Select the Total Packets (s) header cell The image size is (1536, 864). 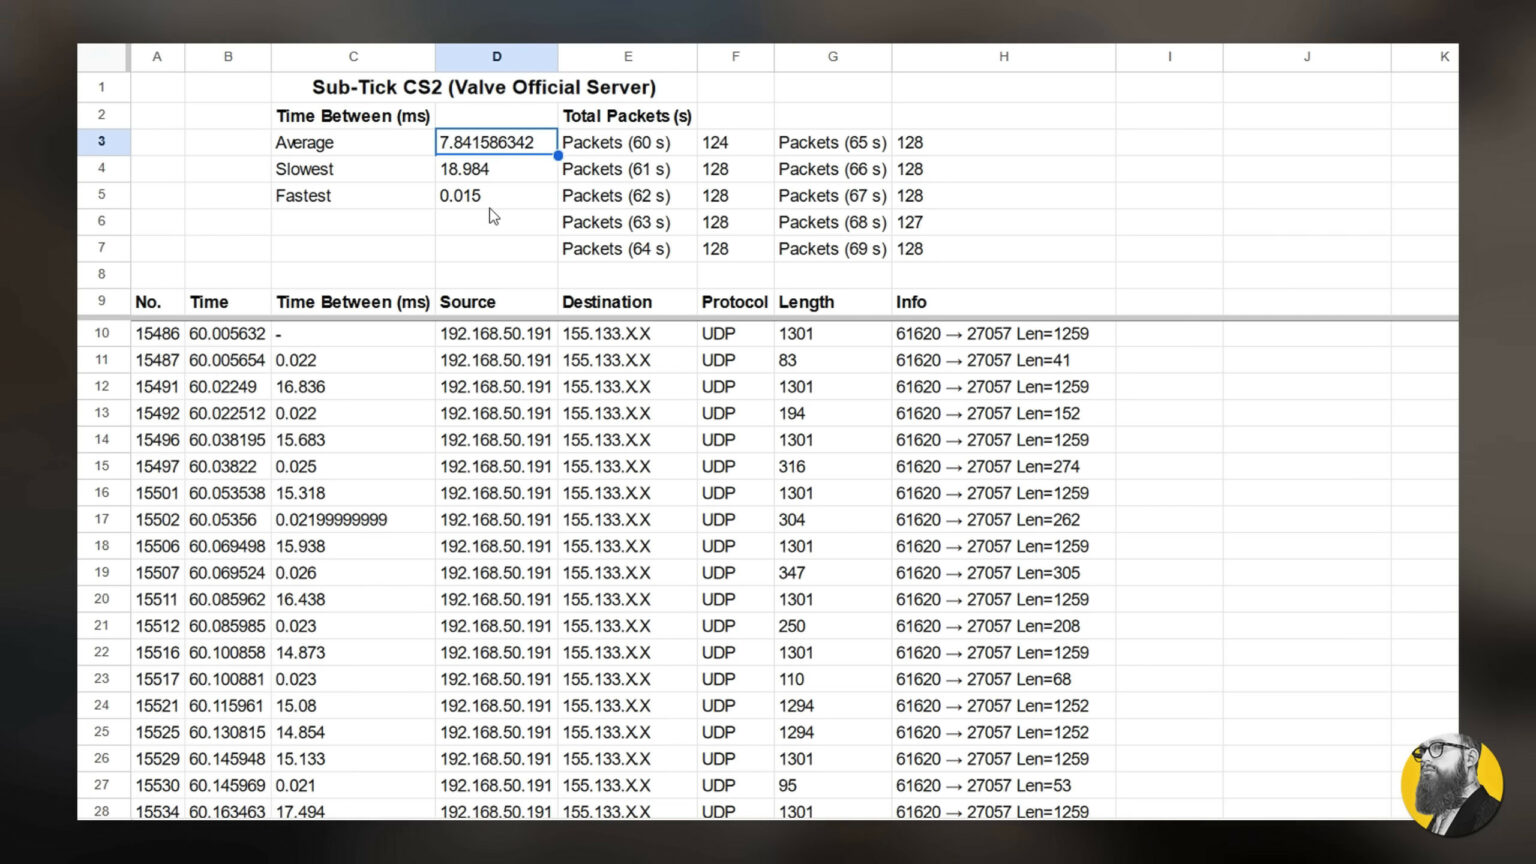627,116
